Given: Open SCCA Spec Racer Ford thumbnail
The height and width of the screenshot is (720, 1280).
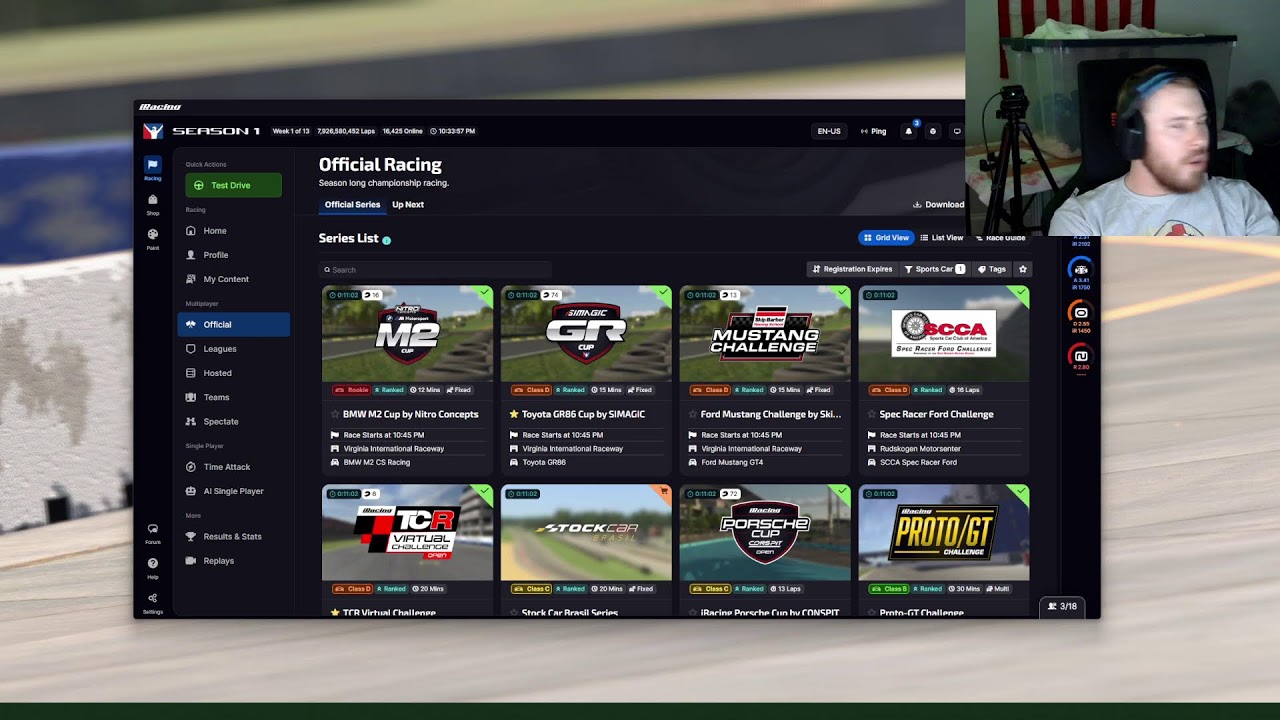Looking at the screenshot, I should click(x=943, y=334).
